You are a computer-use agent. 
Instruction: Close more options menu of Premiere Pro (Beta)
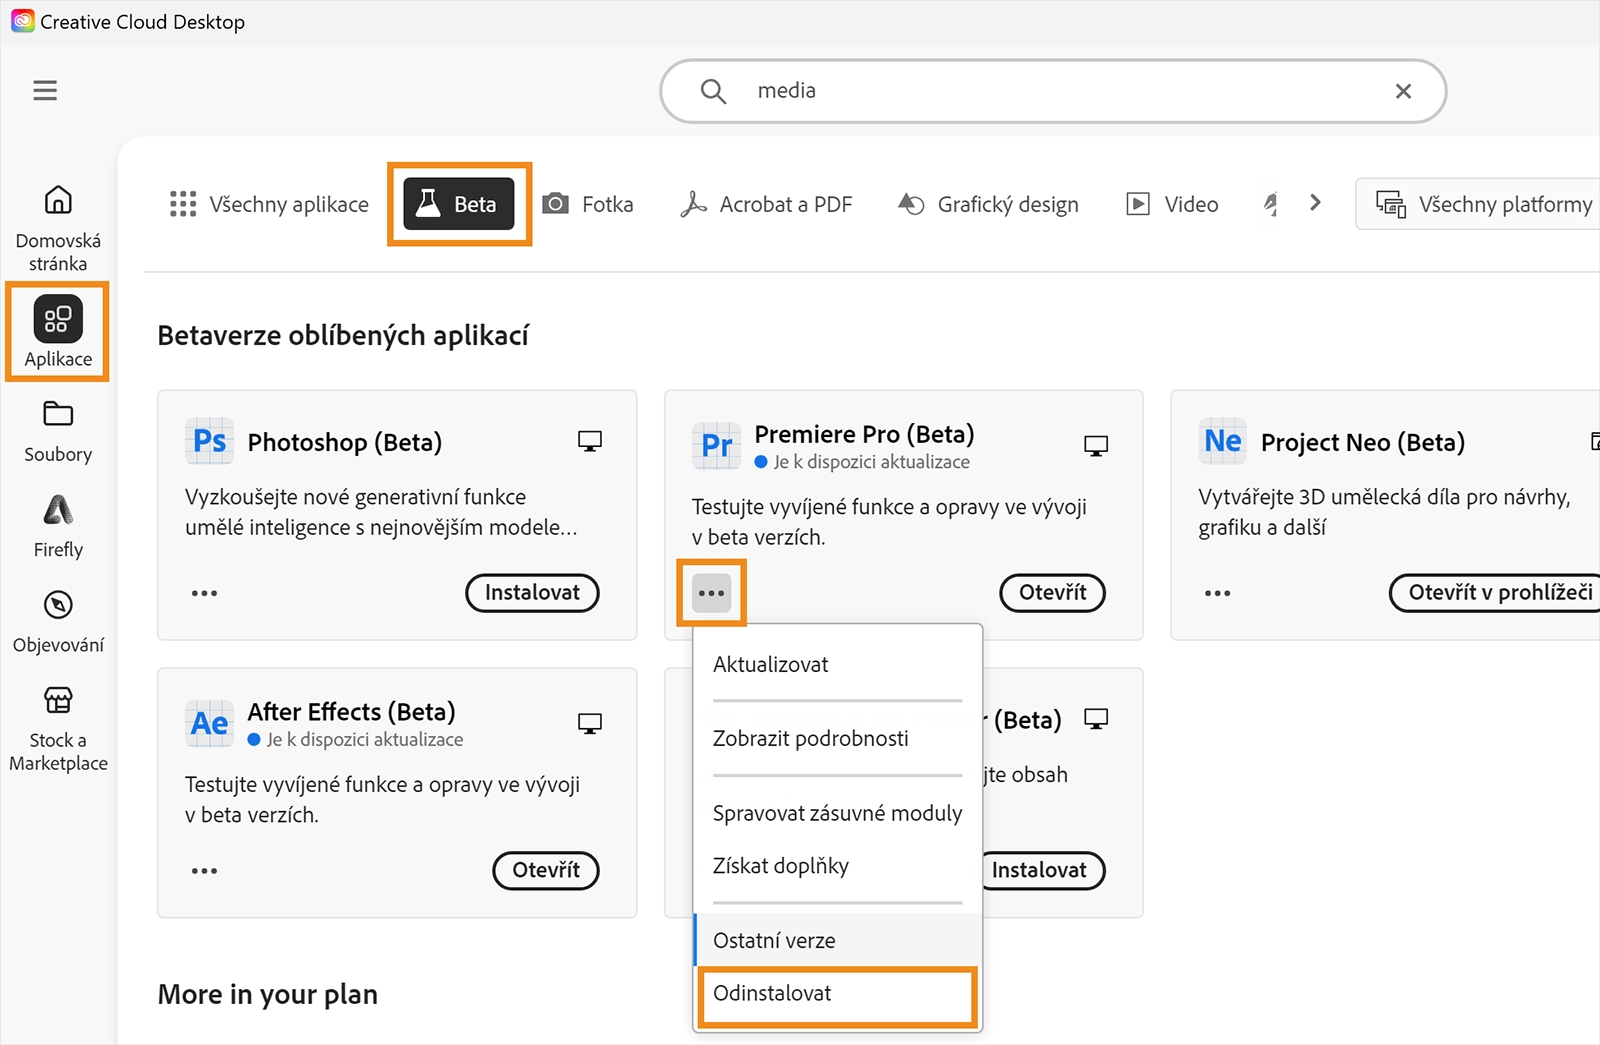coord(711,593)
